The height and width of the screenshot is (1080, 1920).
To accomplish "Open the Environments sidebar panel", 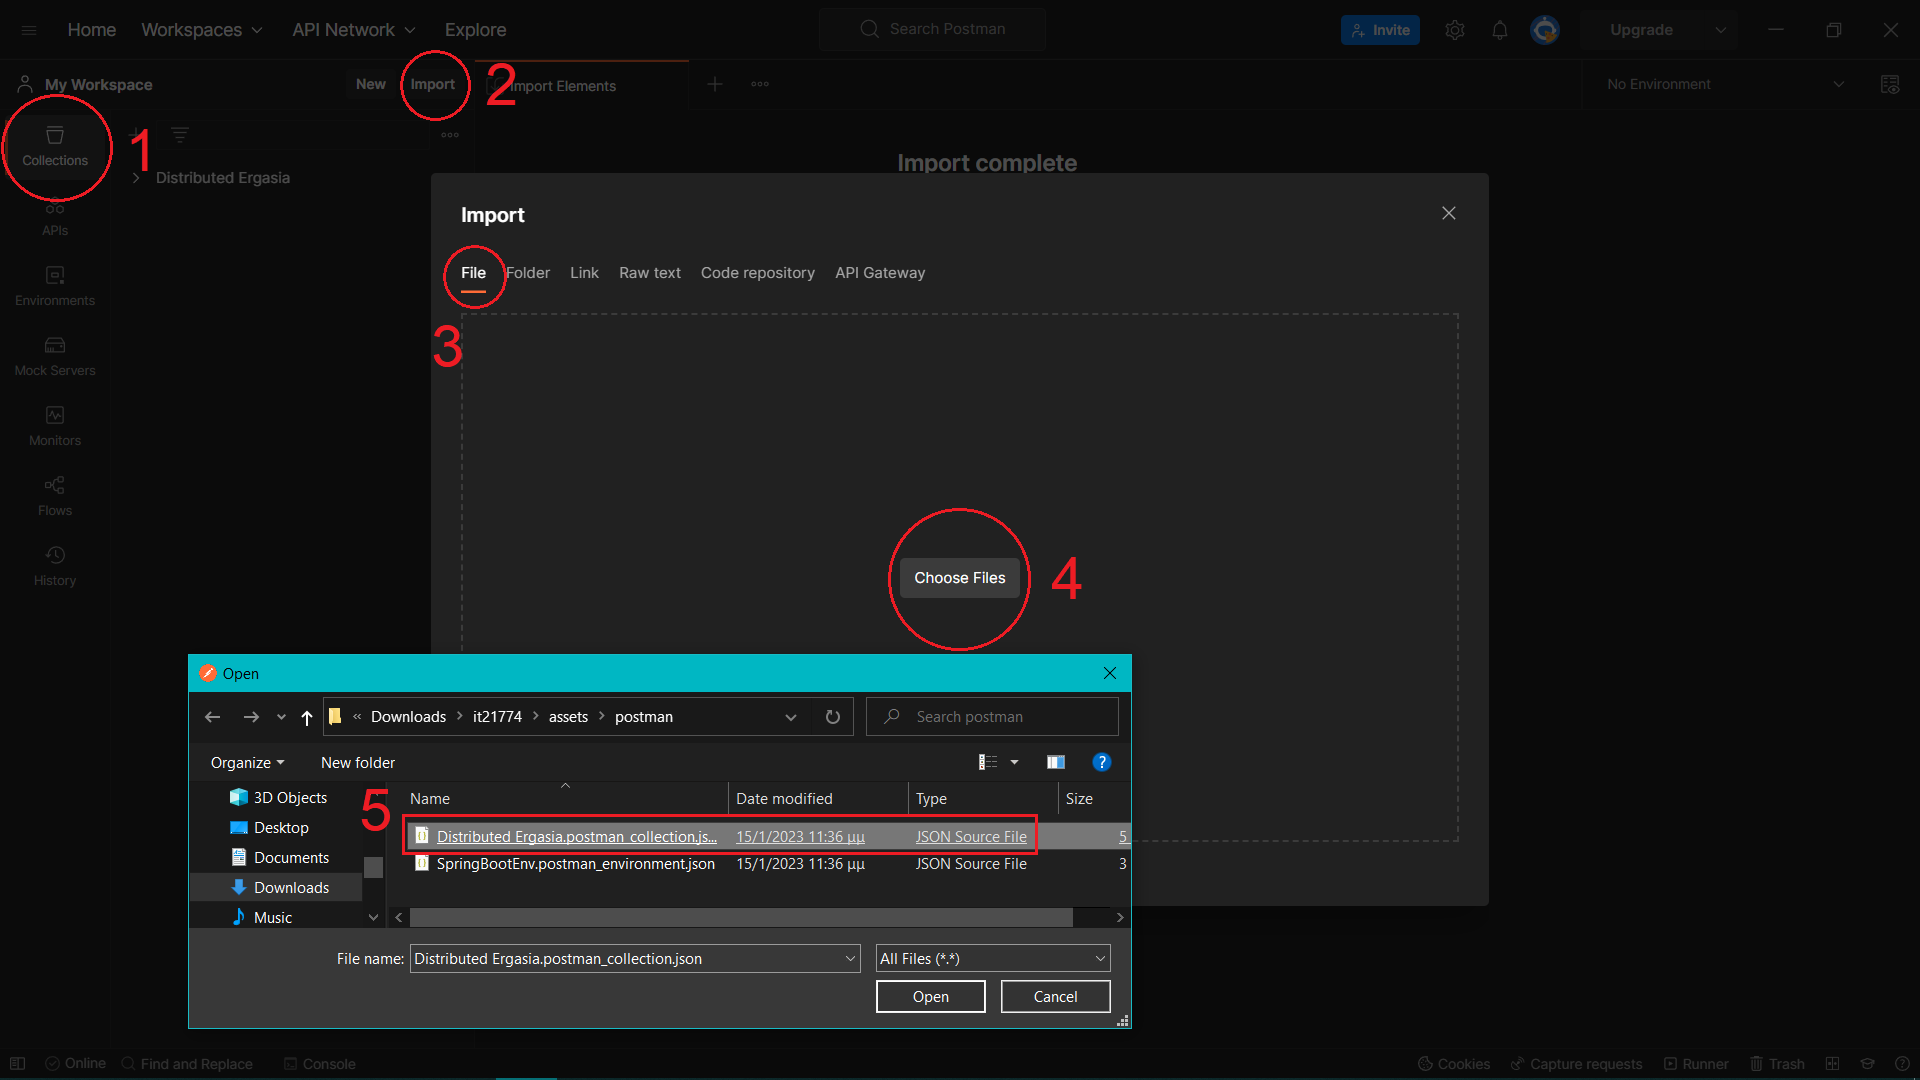I will 55,286.
